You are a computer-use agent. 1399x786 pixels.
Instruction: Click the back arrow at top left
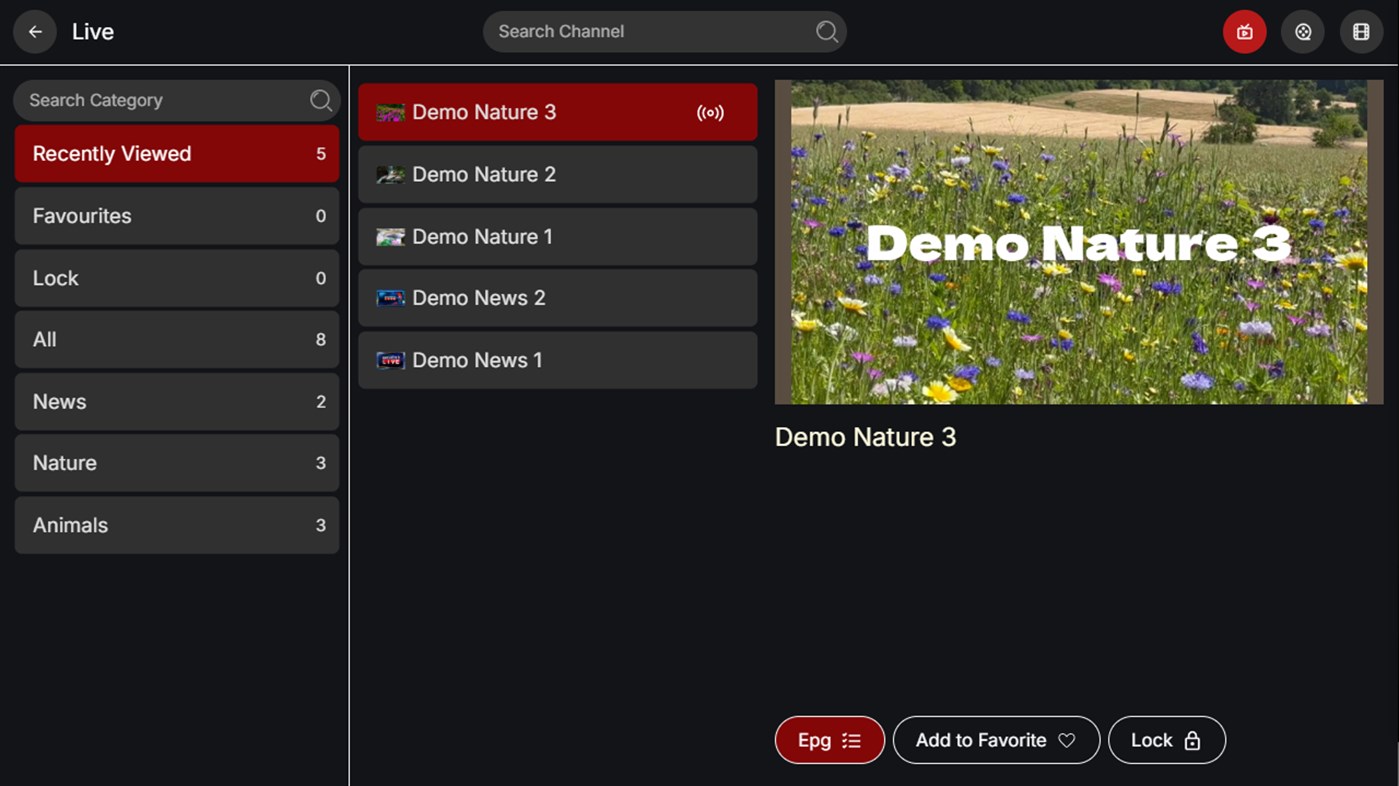34,31
